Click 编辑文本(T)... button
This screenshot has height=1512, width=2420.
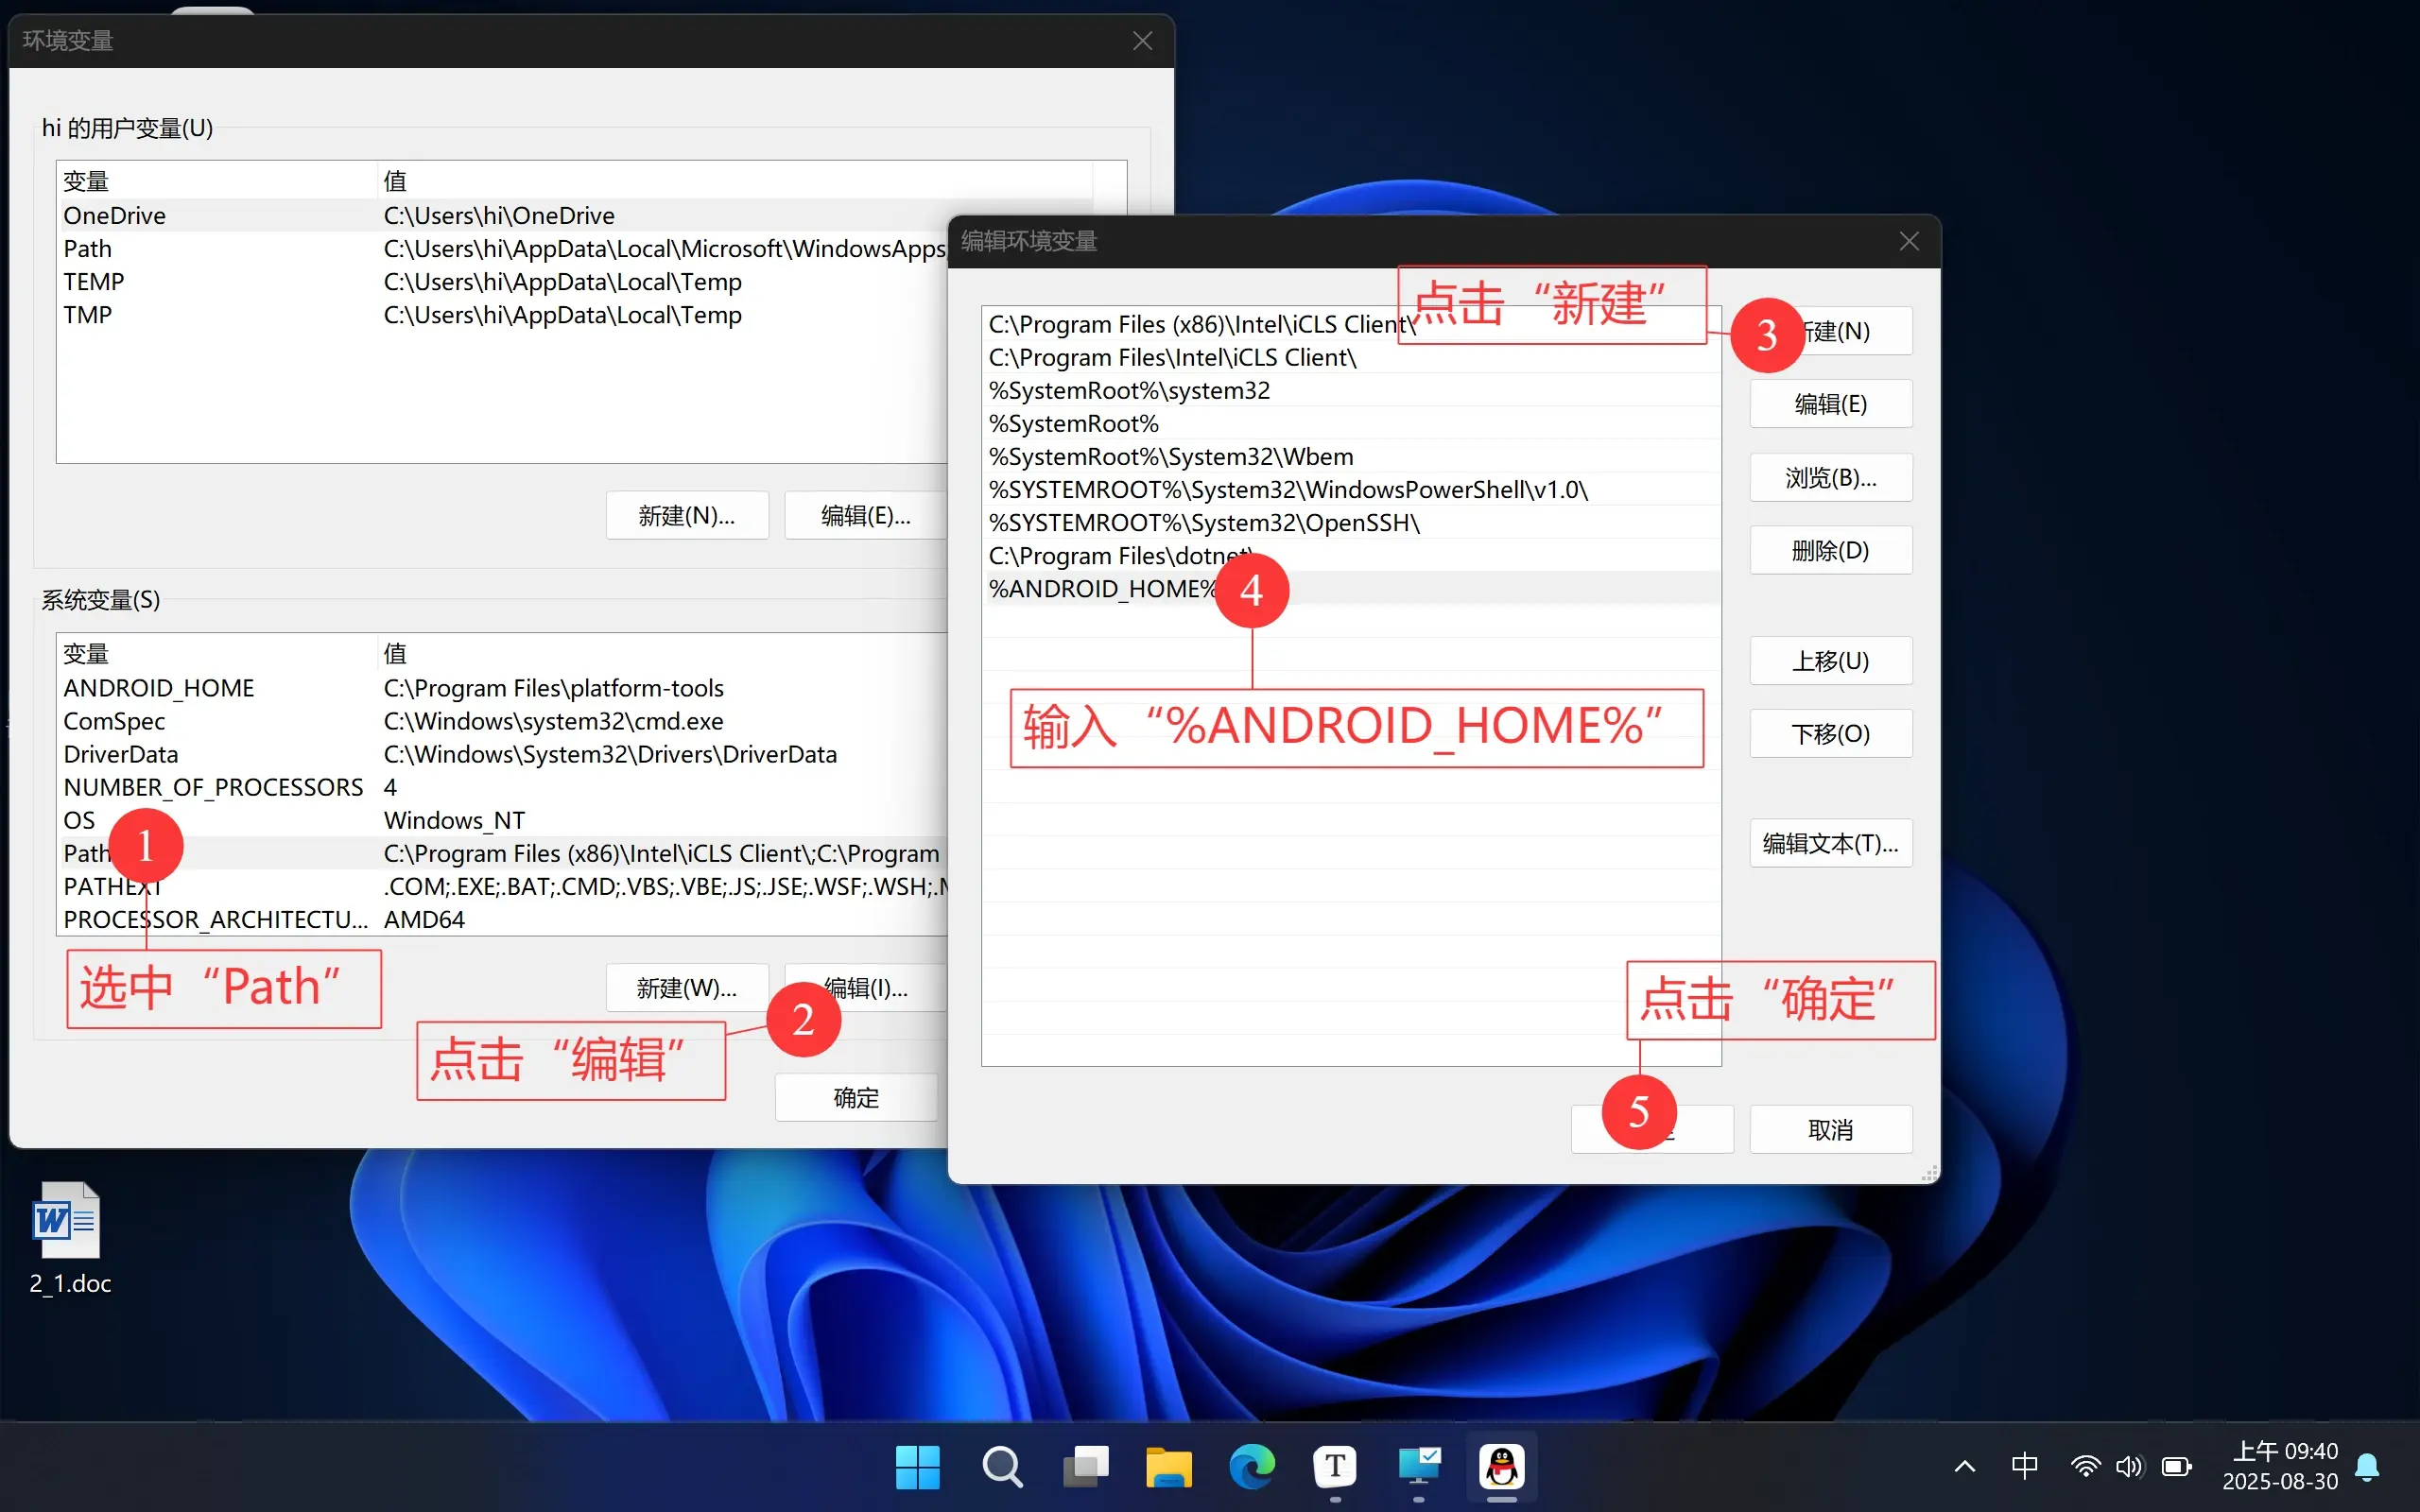(x=1830, y=844)
